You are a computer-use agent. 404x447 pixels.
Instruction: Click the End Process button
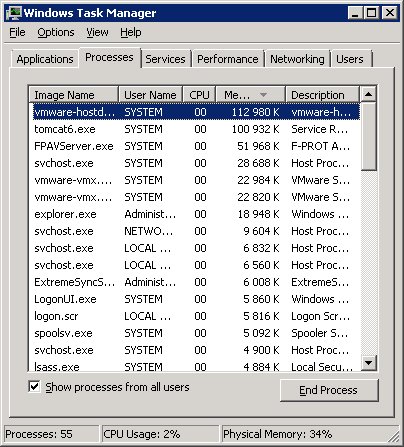coord(329,390)
